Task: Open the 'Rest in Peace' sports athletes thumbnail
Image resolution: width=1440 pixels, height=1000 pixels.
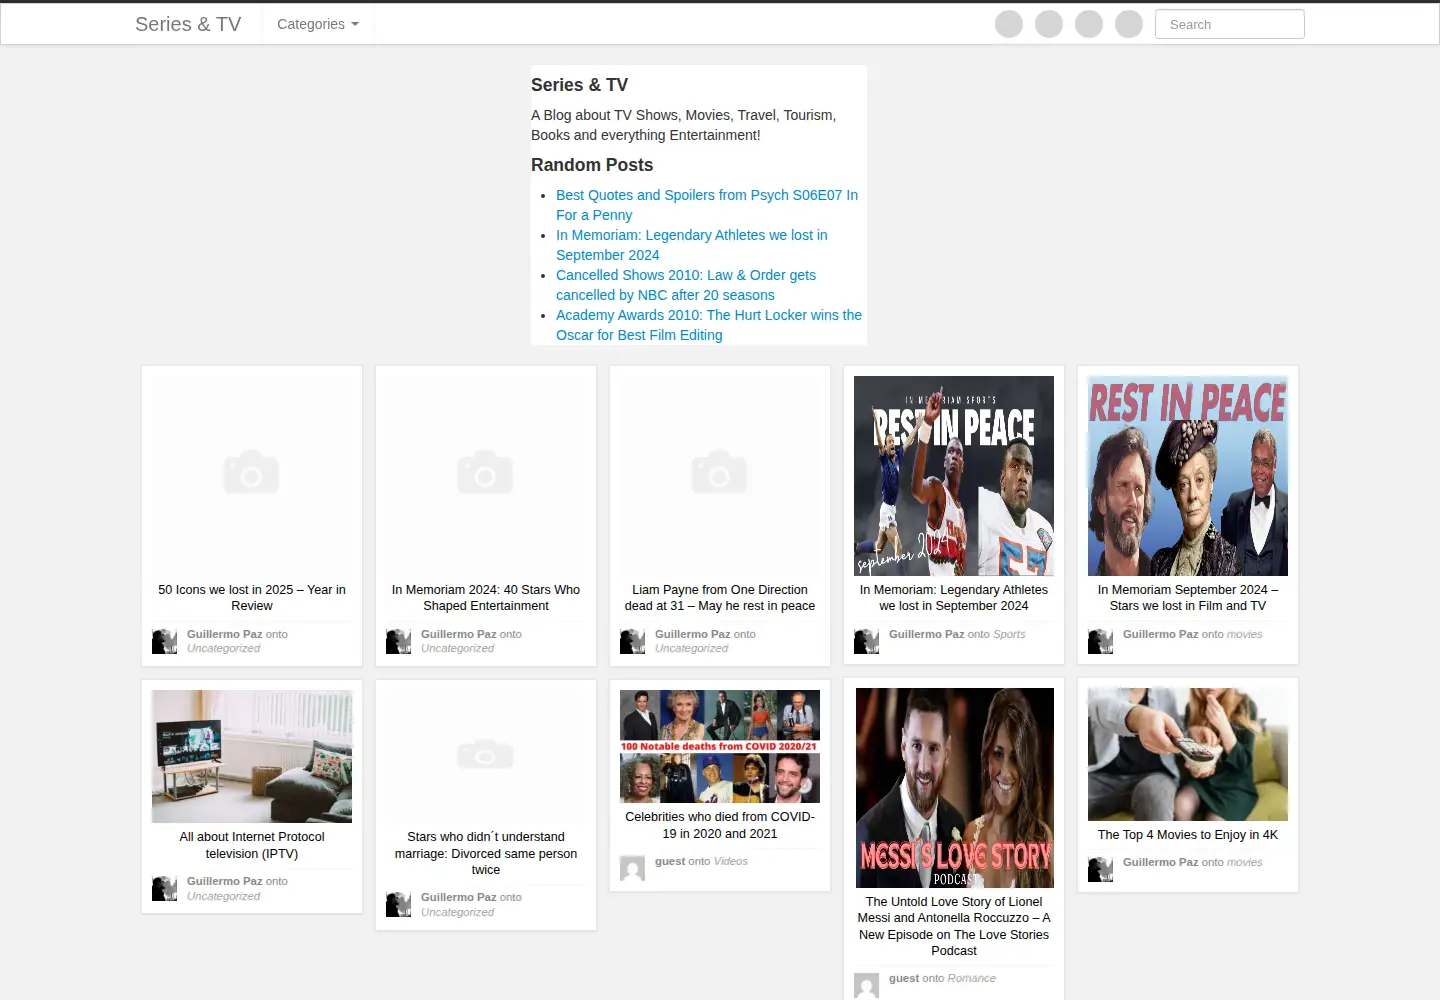Action: (954, 476)
